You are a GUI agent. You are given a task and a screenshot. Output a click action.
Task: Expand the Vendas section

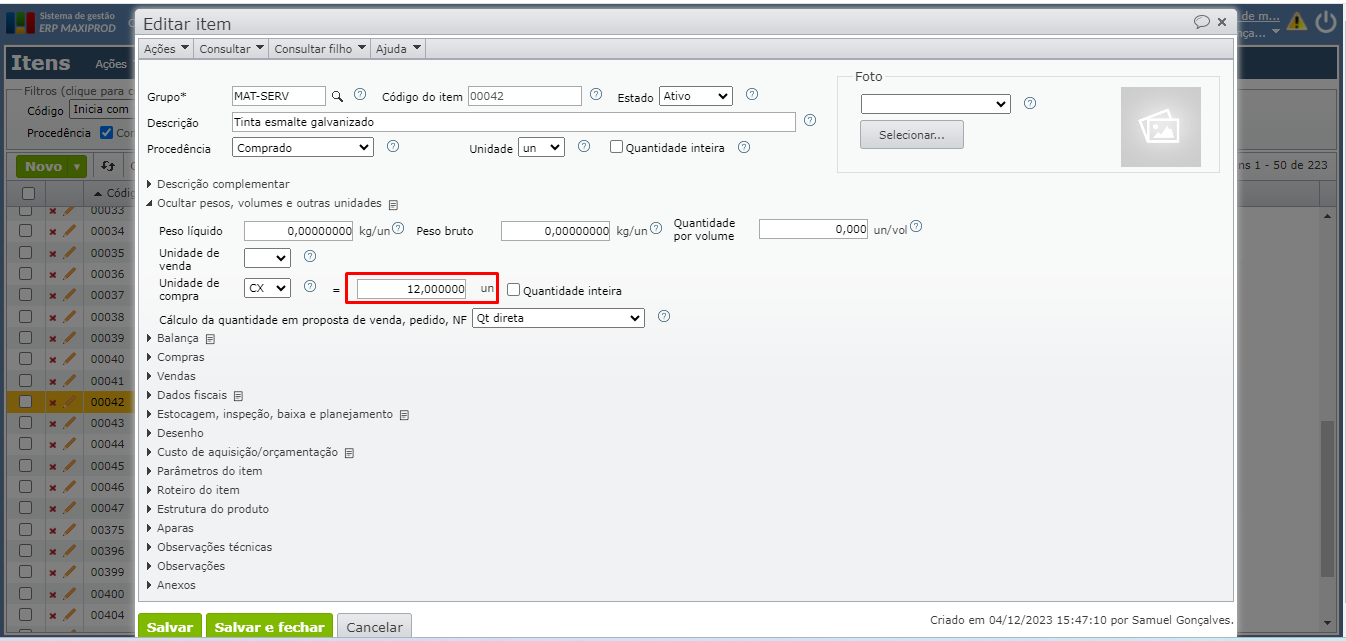pos(171,376)
